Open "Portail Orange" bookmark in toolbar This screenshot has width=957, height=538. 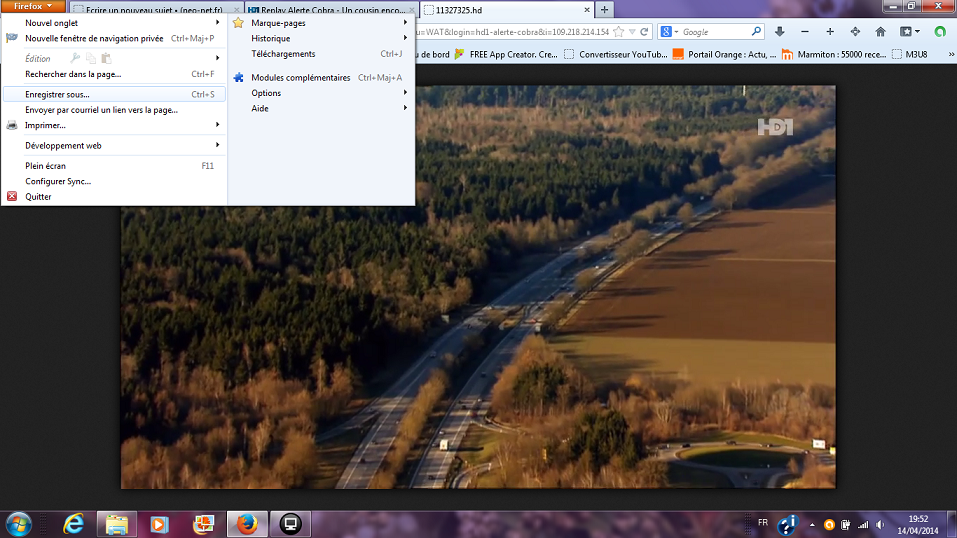pyautogui.click(x=724, y=55)
